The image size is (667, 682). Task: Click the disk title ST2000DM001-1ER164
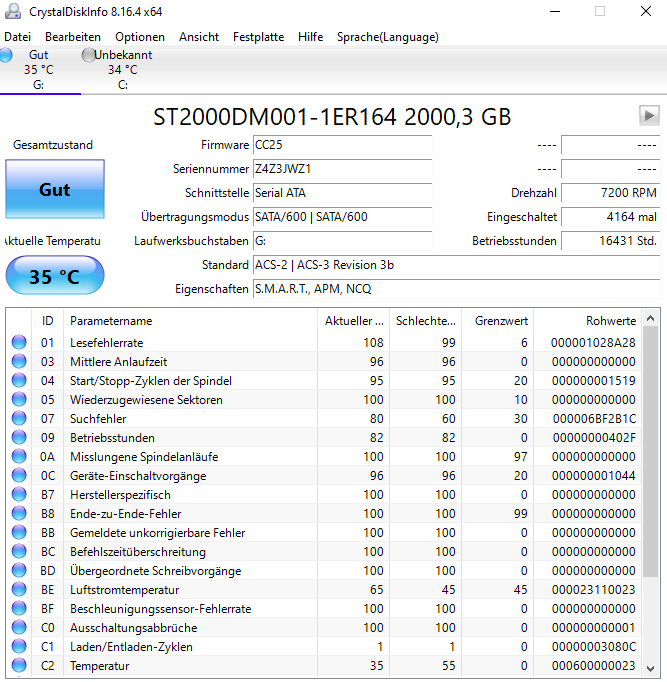275,117
